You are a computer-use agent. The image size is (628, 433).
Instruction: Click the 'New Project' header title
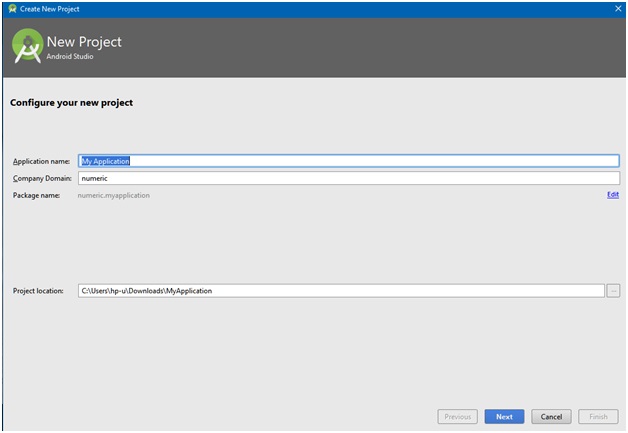85,42
